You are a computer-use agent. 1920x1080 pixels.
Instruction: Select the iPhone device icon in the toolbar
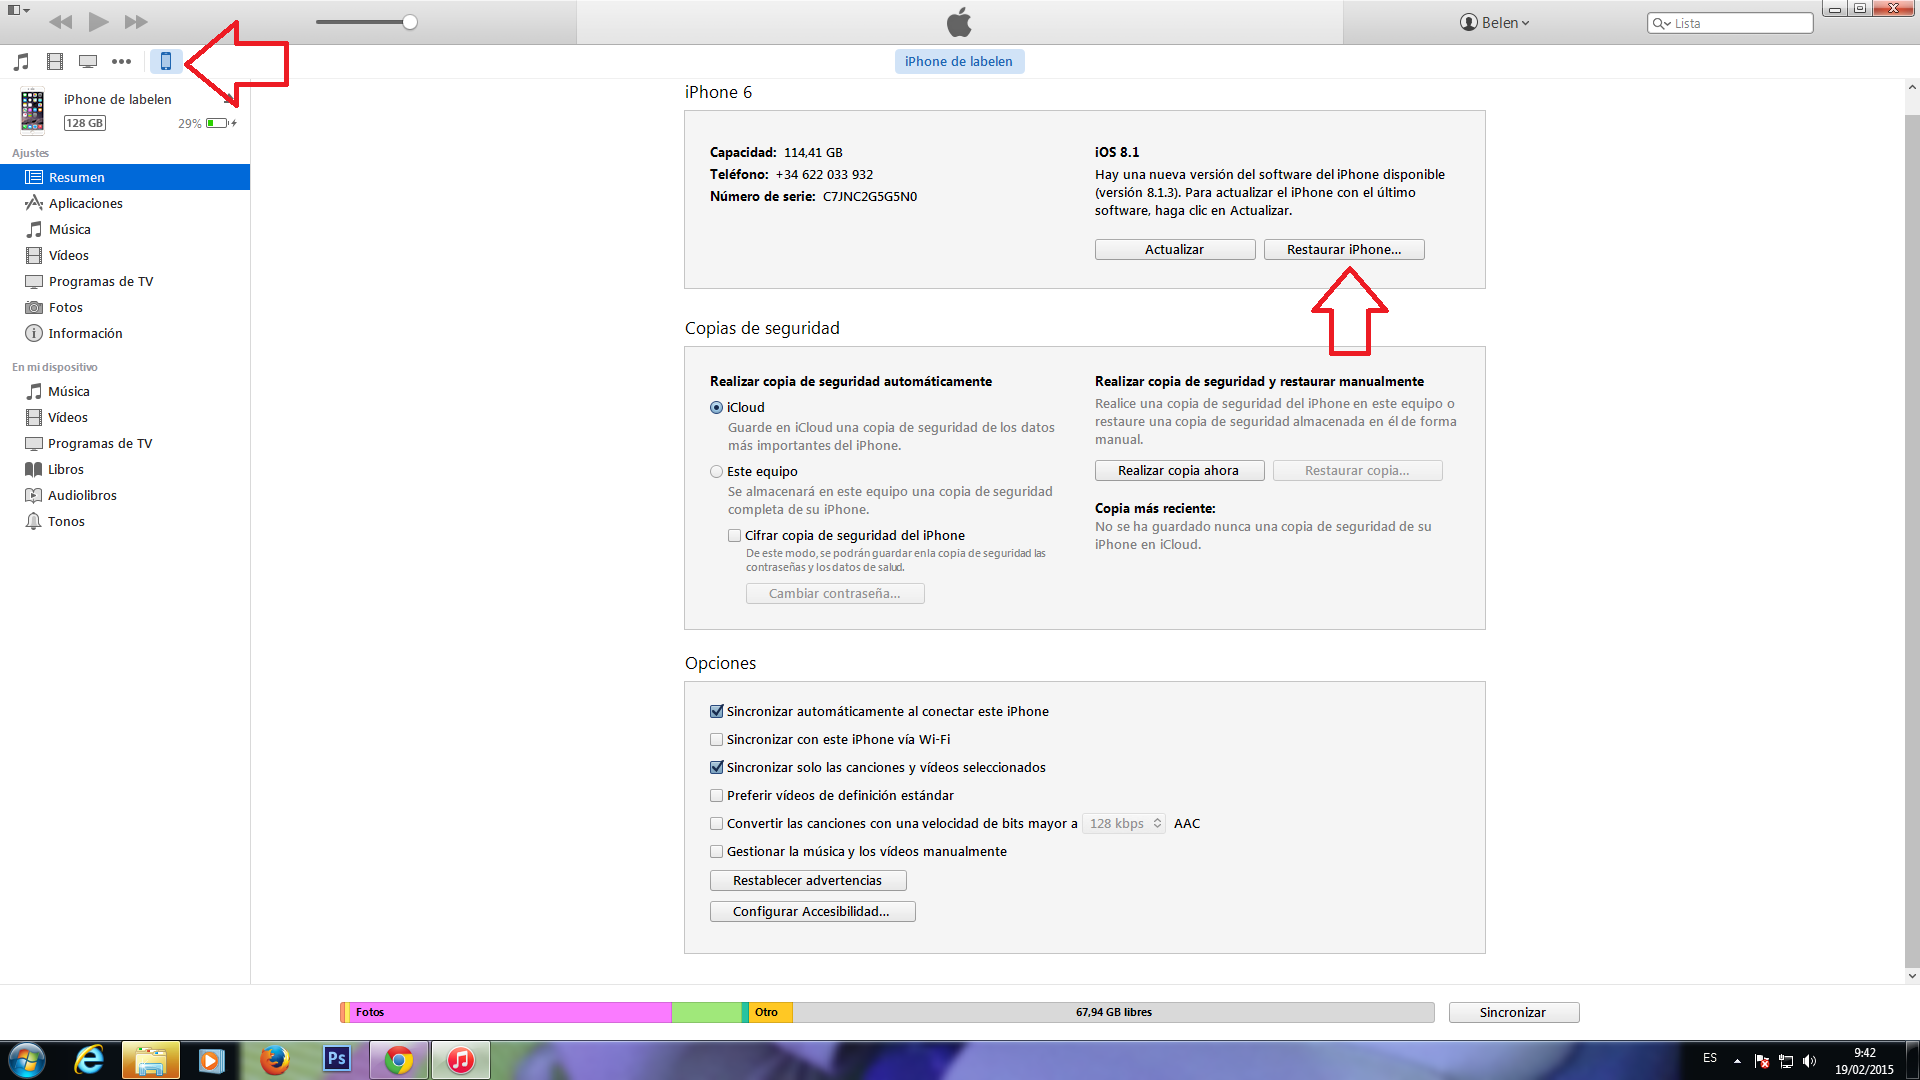[x=165, y=61]
